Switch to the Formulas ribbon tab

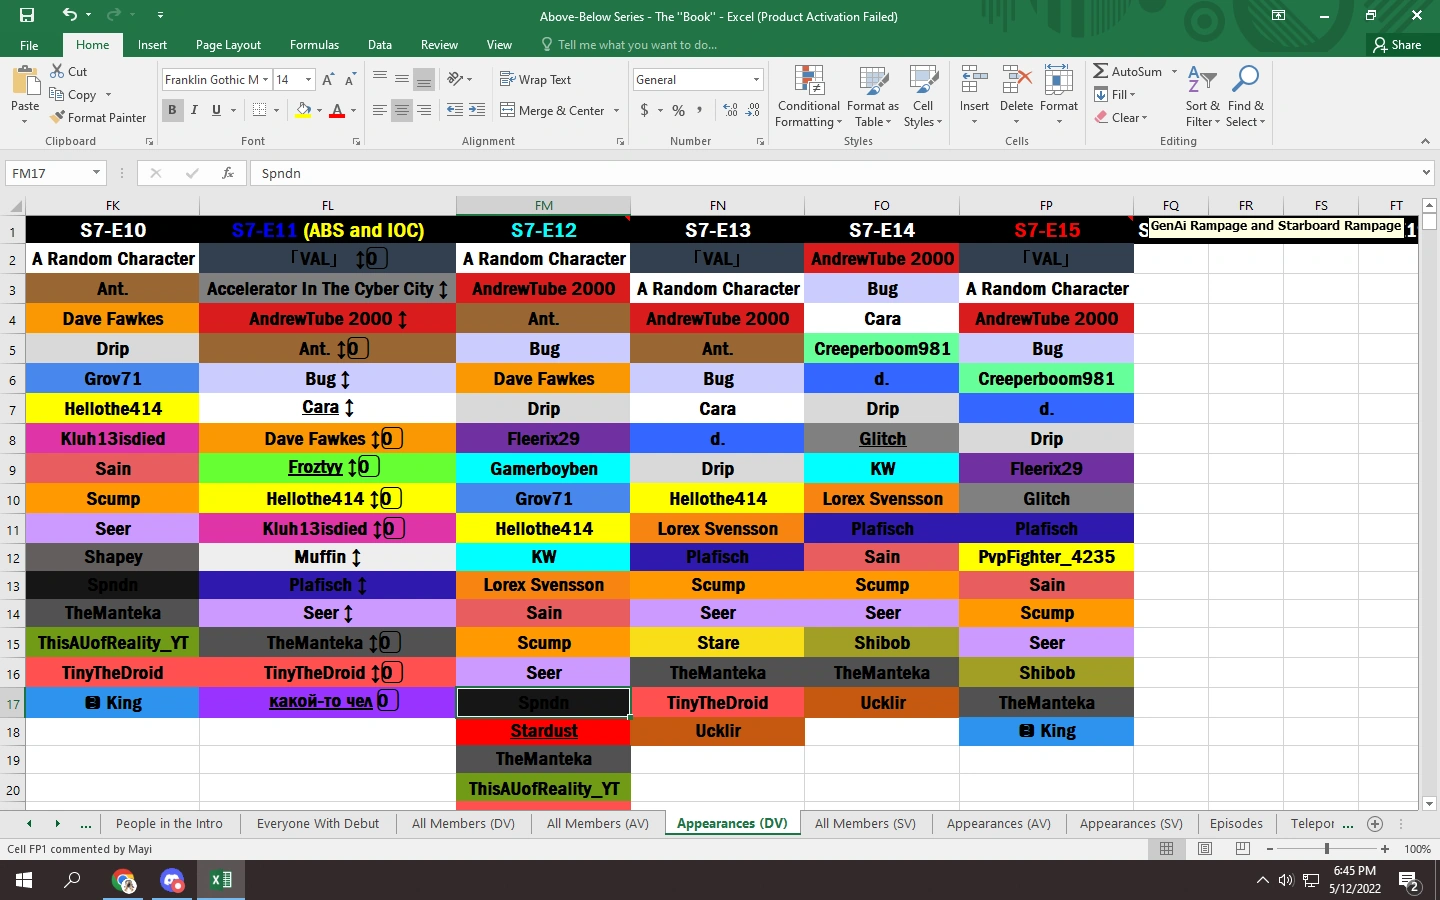pyautogui.click(x=314, y=45)
